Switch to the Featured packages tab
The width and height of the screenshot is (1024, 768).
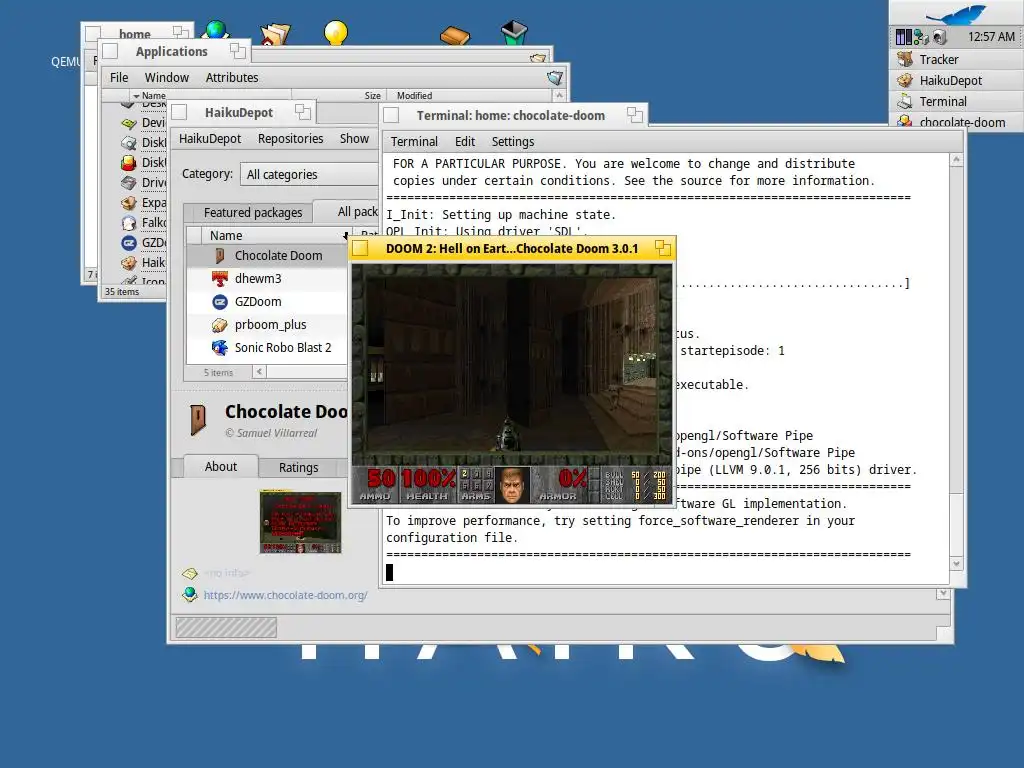click(x=253, y=213)
